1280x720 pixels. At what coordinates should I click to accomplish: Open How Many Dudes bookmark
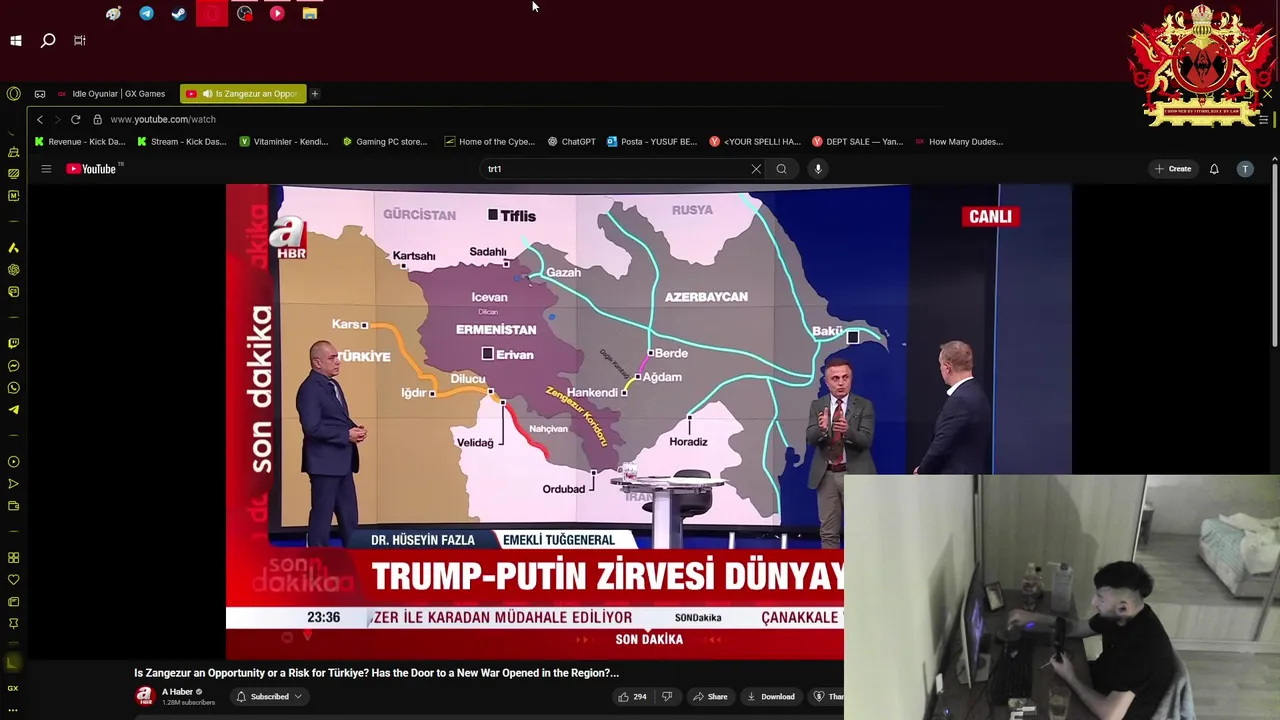point(959,142)
